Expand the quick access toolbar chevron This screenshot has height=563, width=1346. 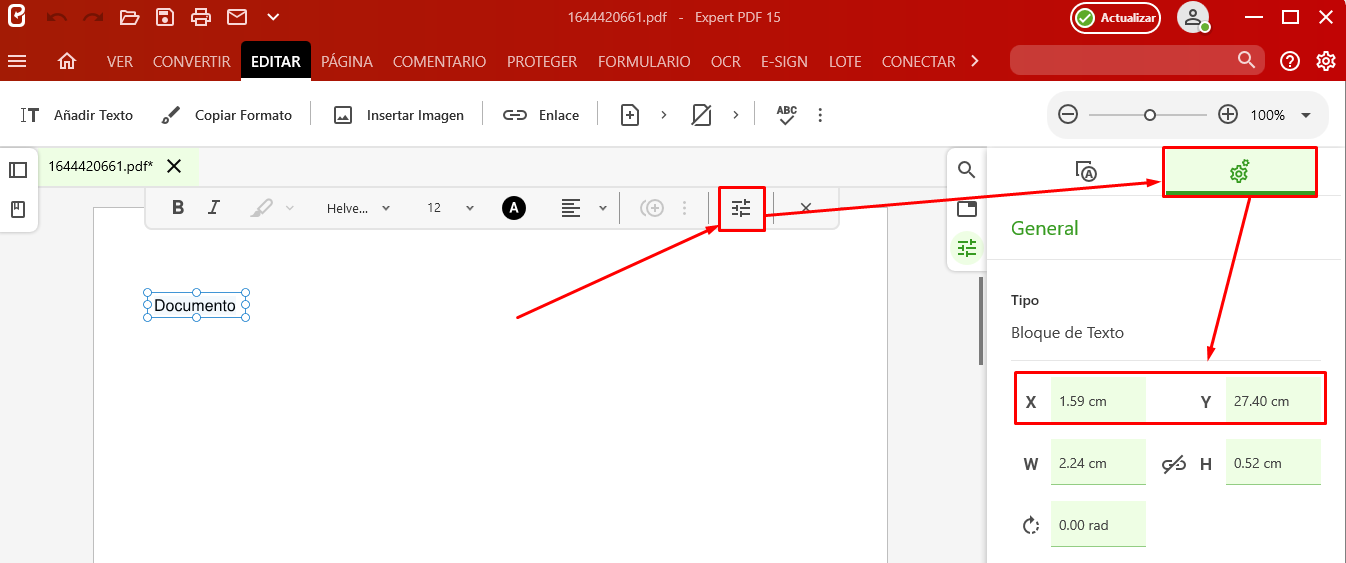point(273,17)
